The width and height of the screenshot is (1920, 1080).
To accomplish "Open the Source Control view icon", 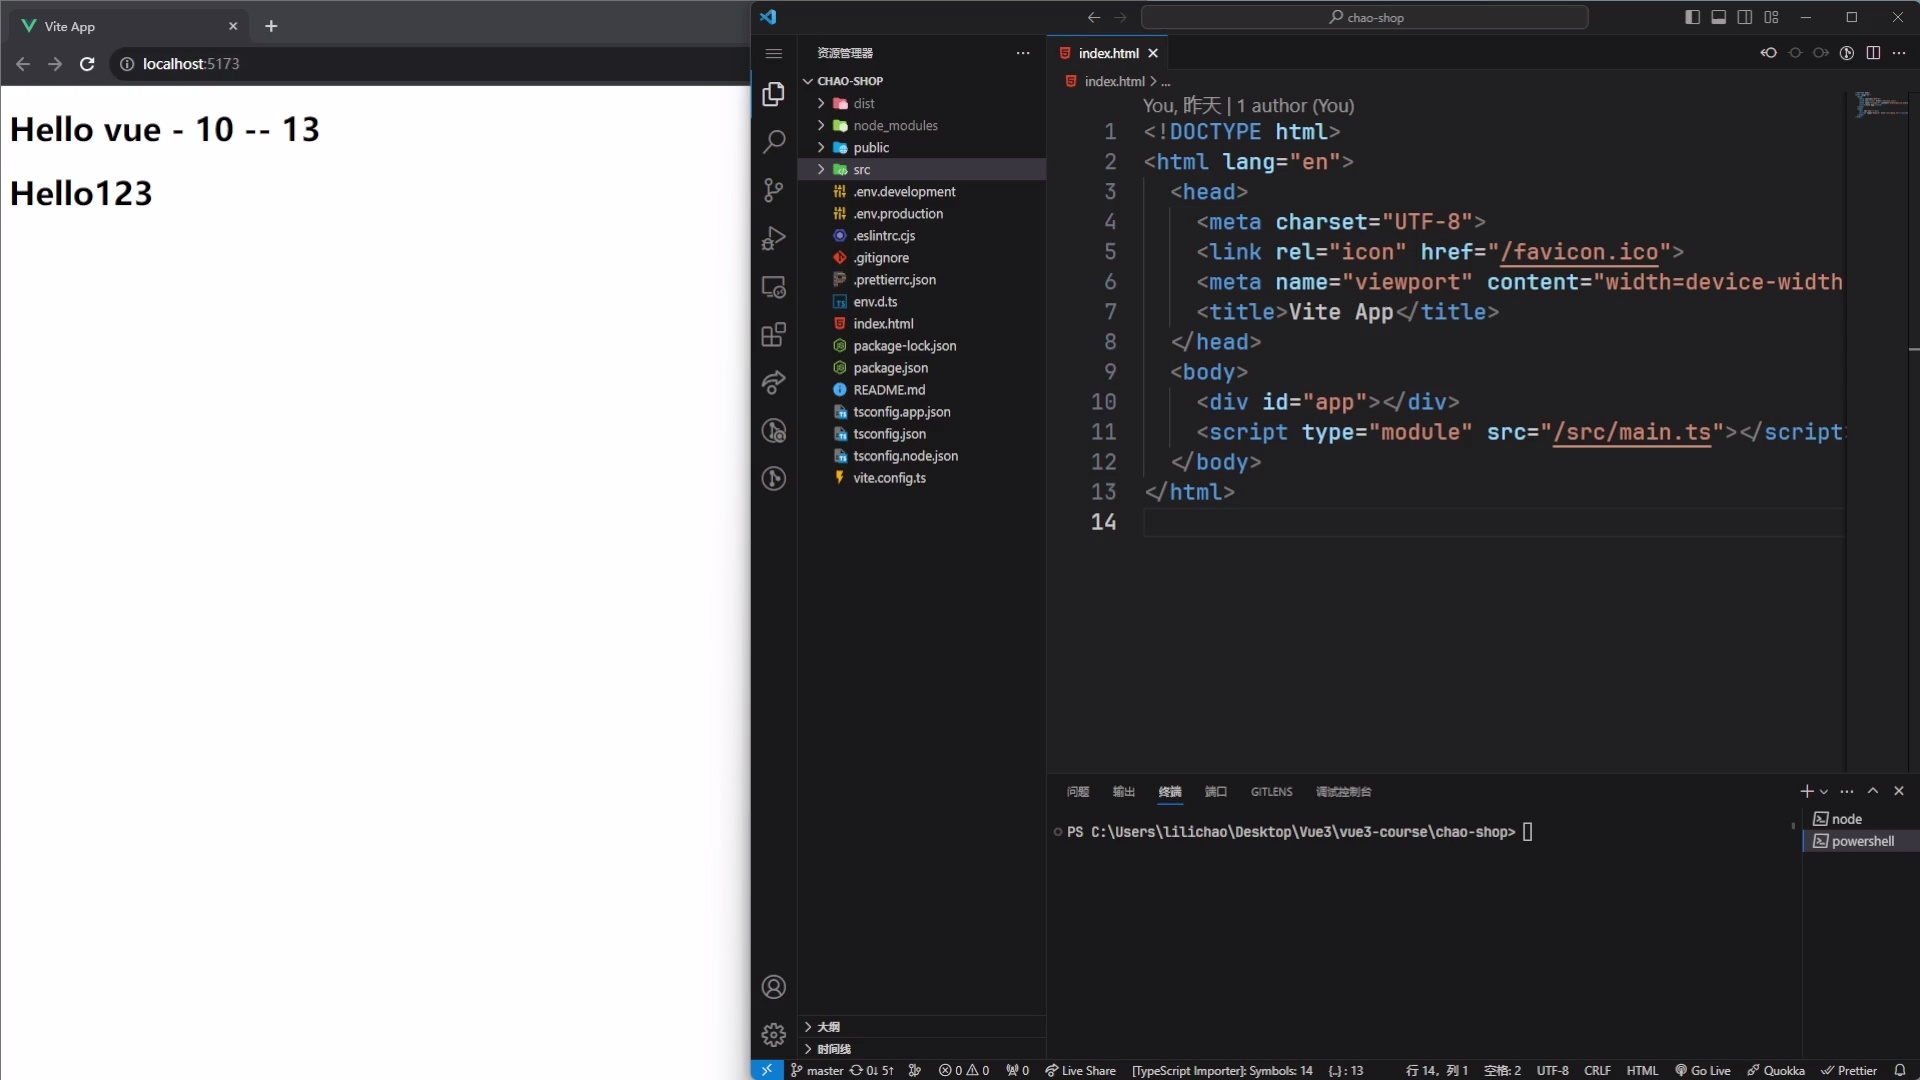I will point(773,190).
